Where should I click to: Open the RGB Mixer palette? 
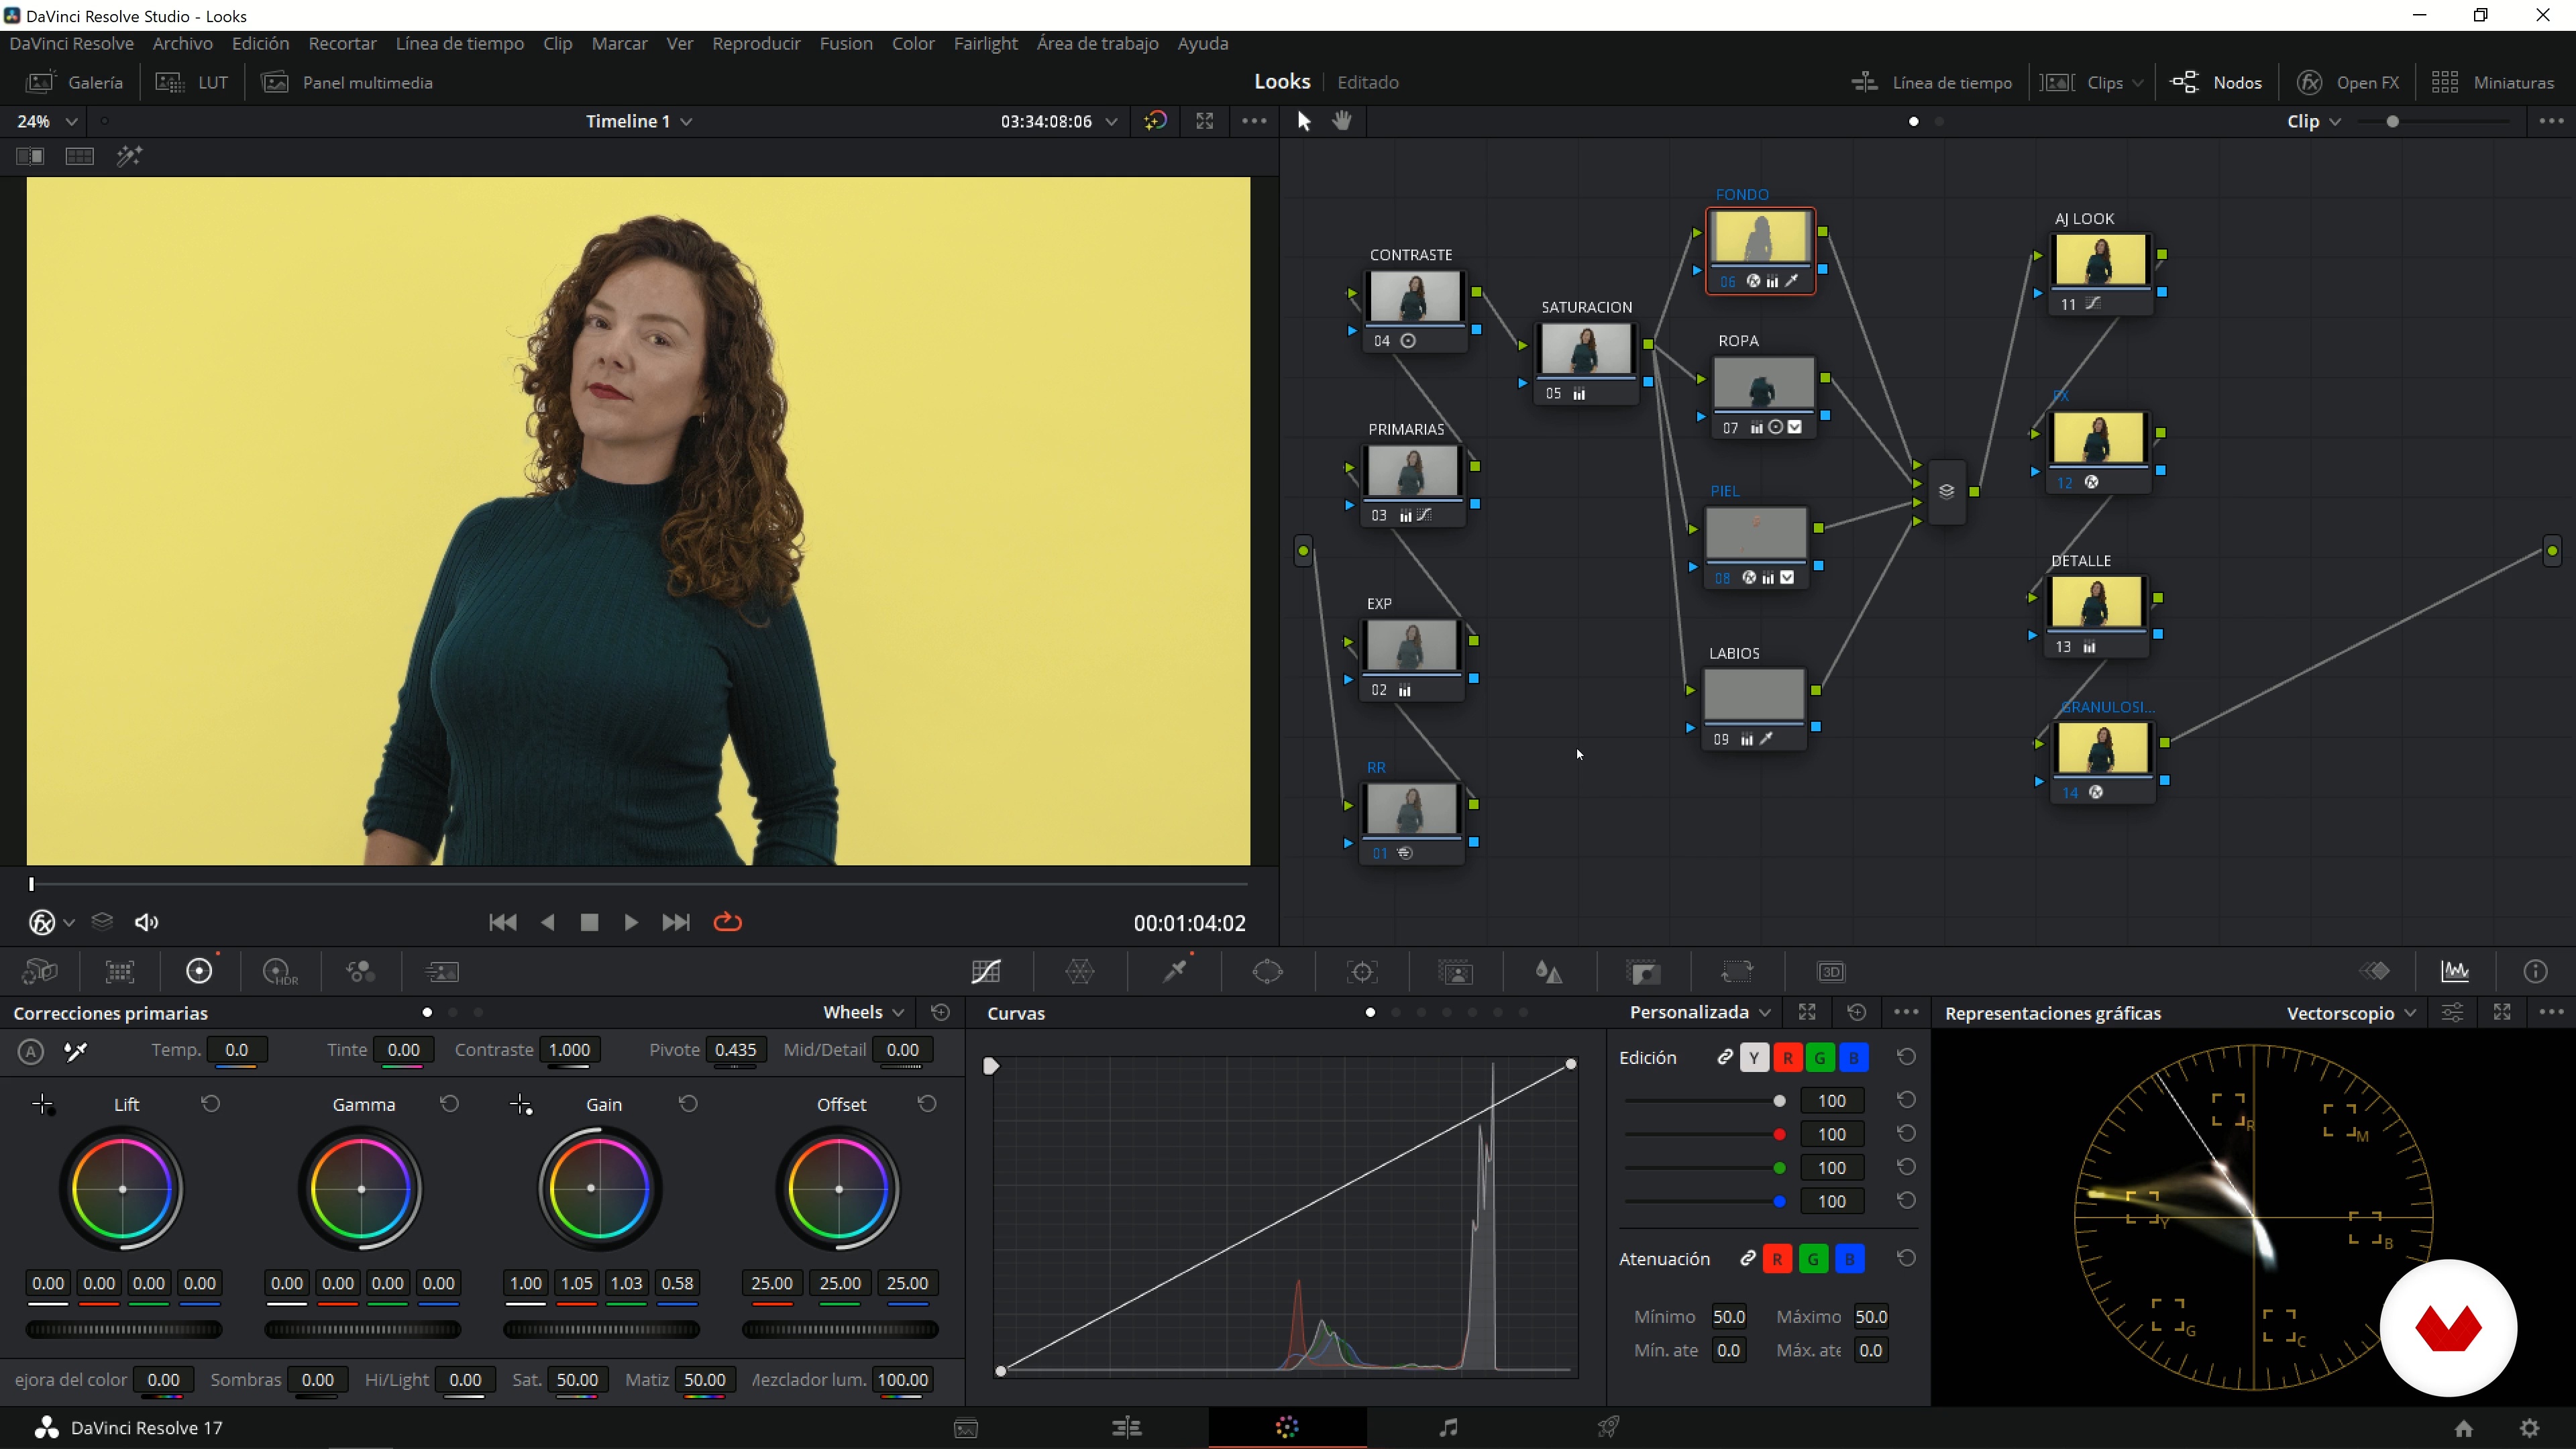coord(360,971)
